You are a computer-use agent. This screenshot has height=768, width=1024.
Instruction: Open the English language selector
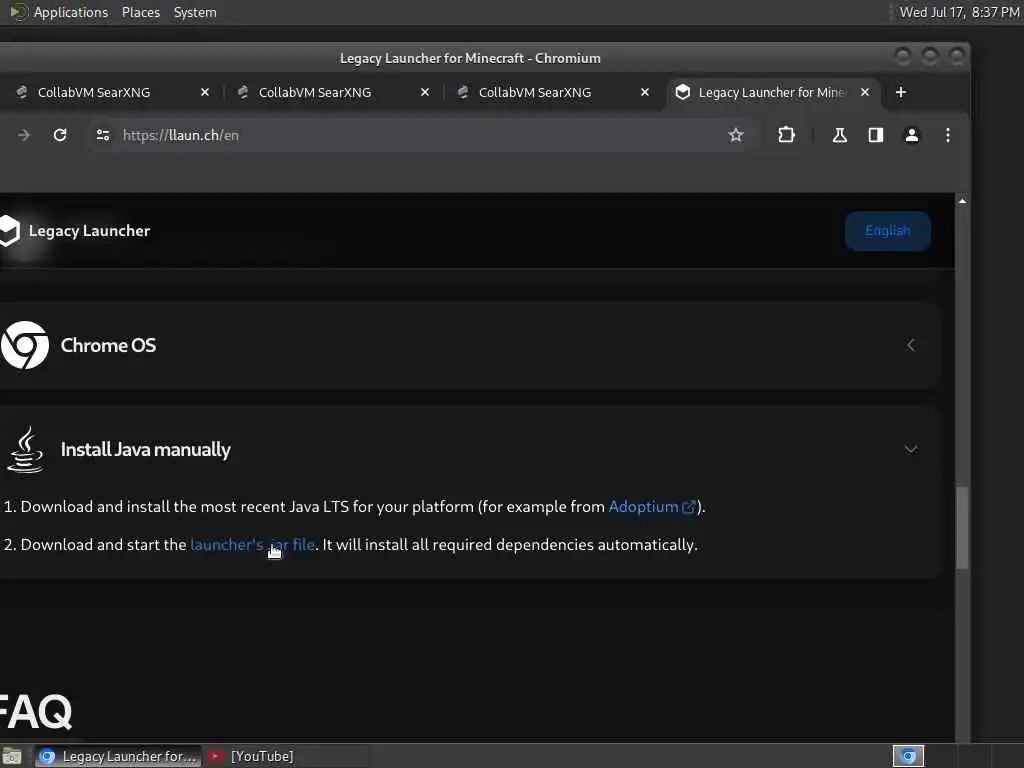pos(888,231)
